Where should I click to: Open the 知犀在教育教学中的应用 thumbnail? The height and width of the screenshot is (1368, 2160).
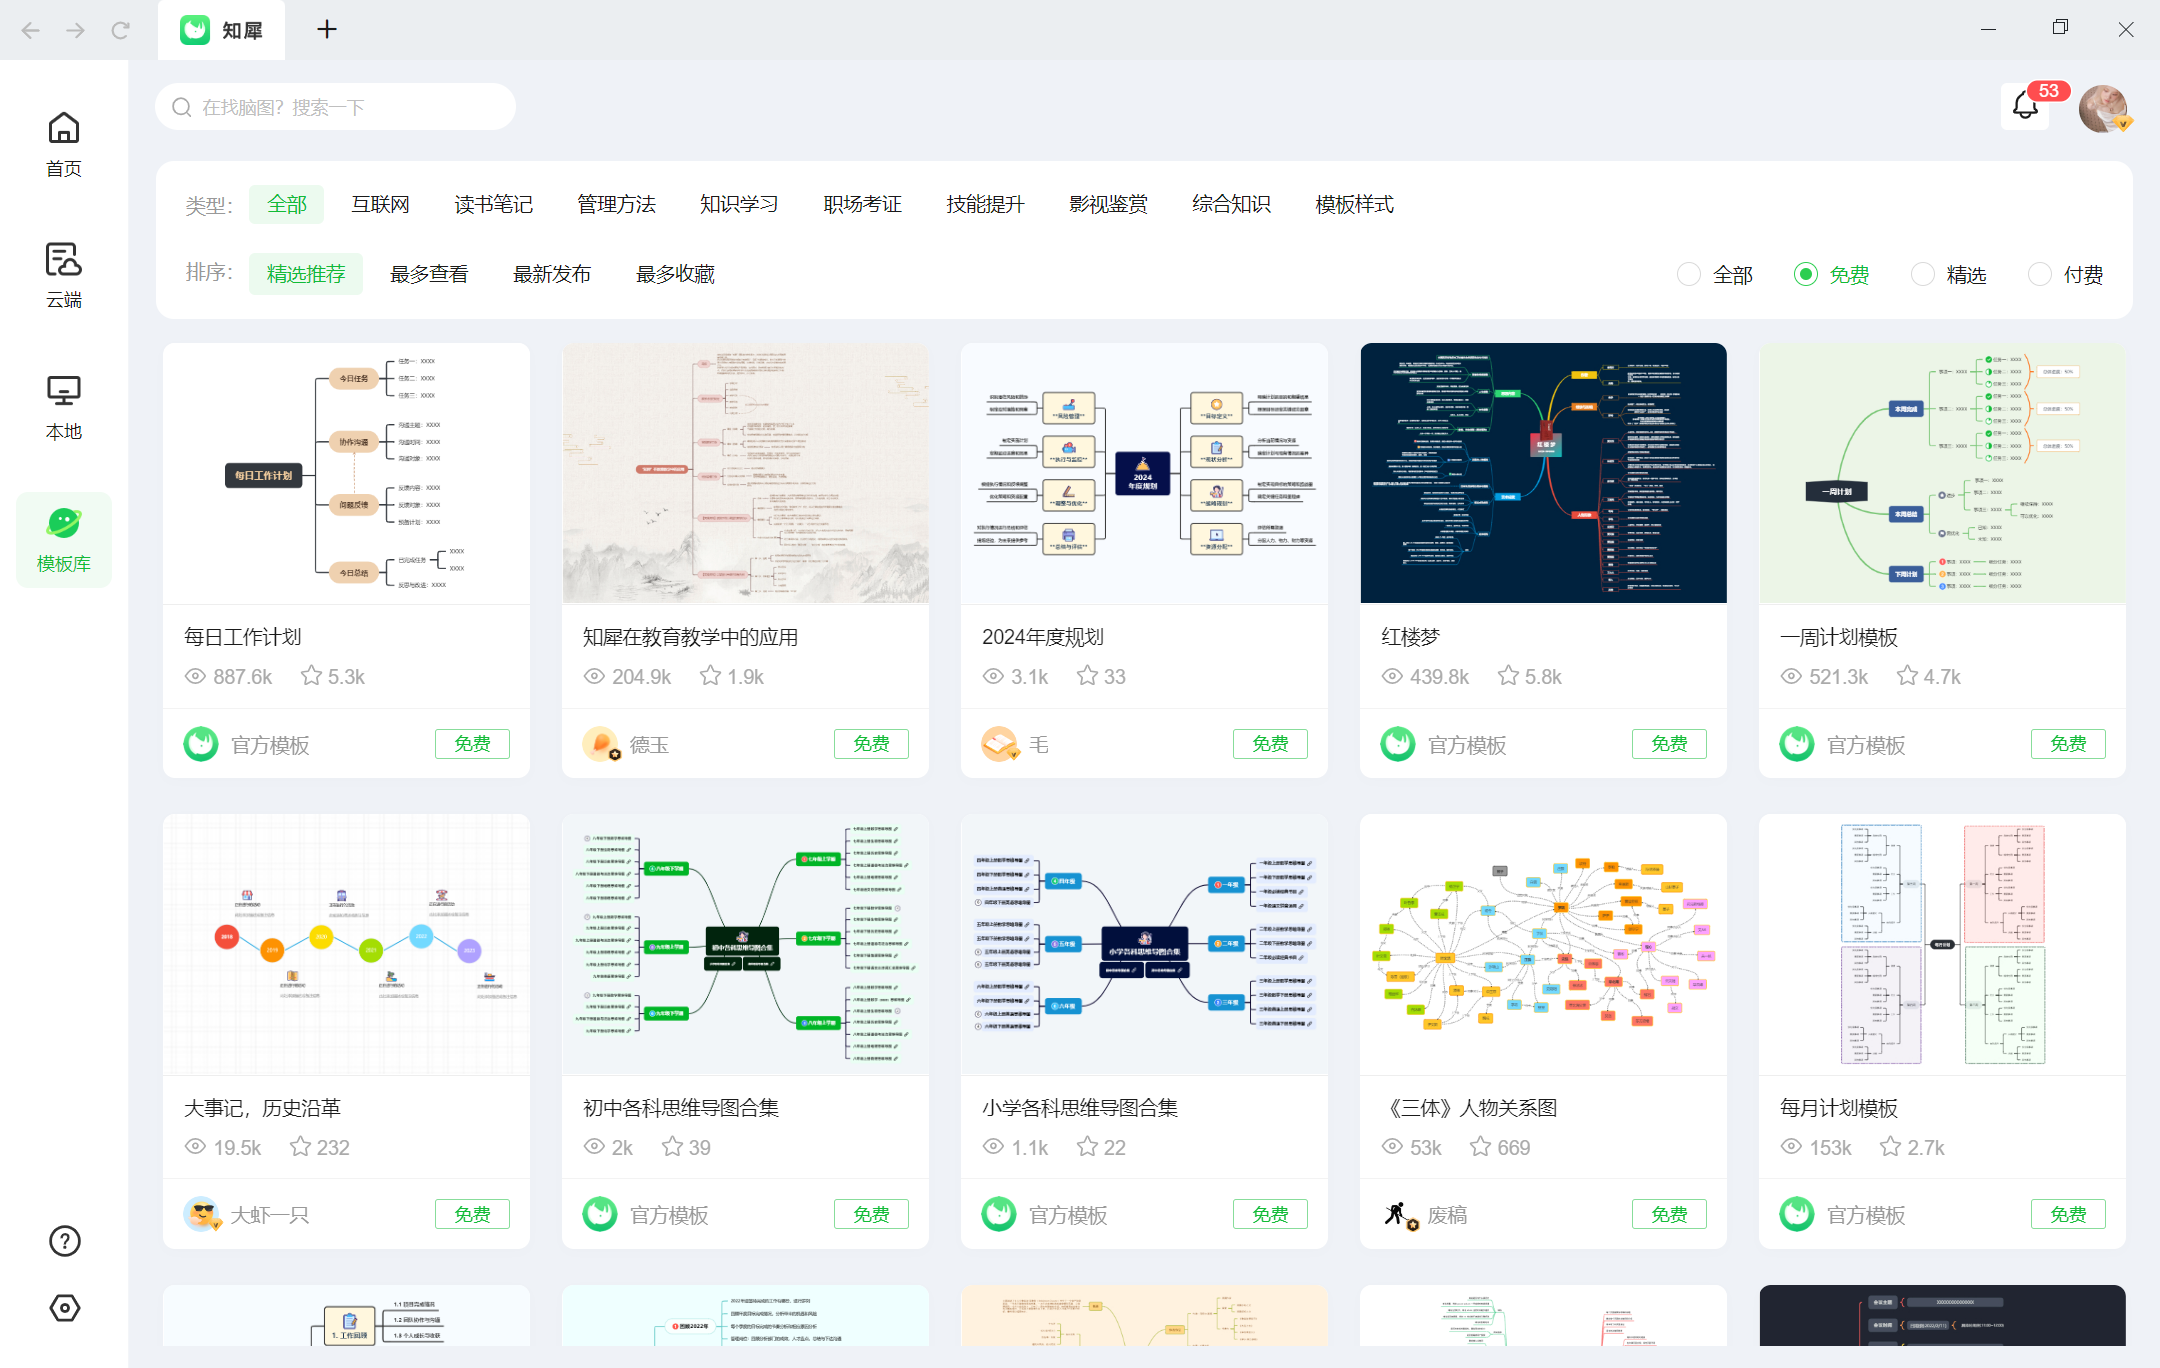click(x=745, y=473)
